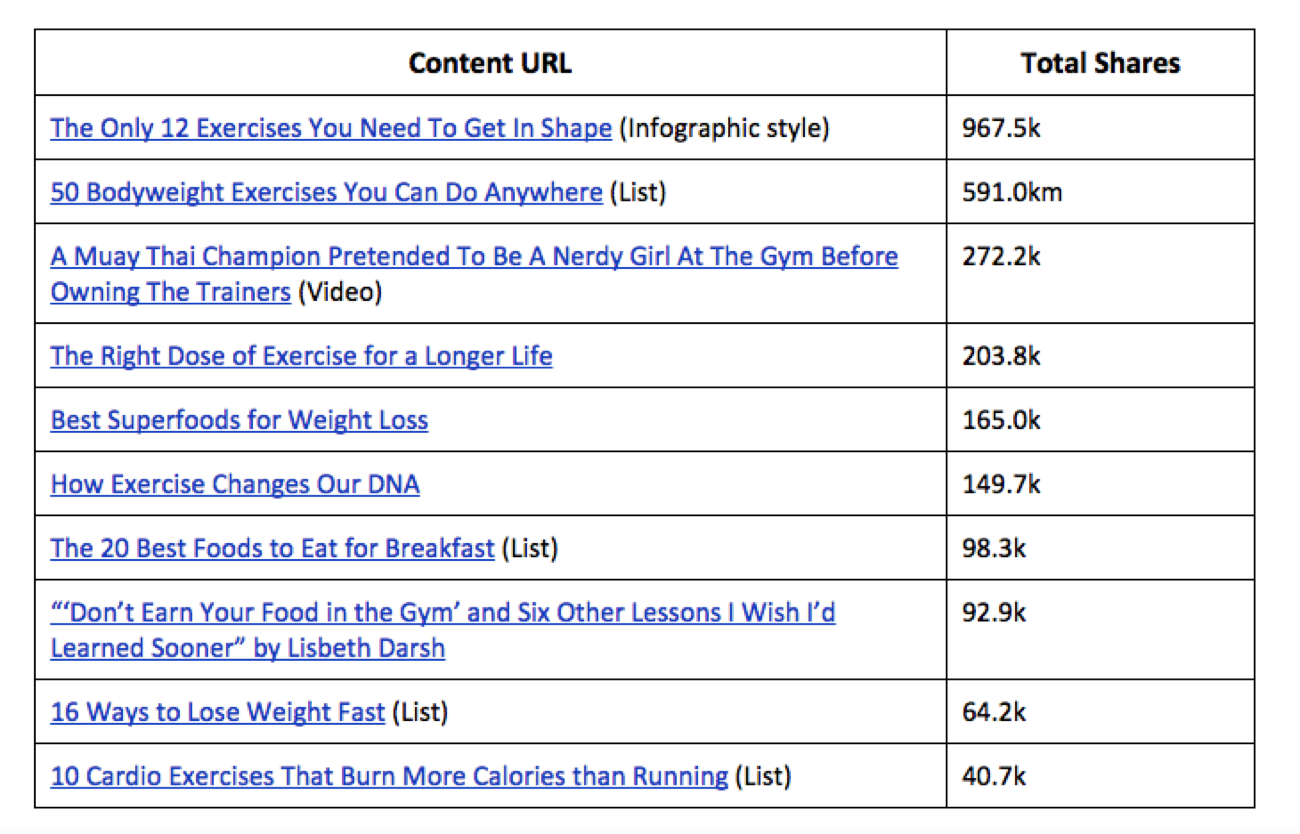Click the 165.0k shares cell
The height and width of the screenshot is (834, 1300).
pos(1100,420)
